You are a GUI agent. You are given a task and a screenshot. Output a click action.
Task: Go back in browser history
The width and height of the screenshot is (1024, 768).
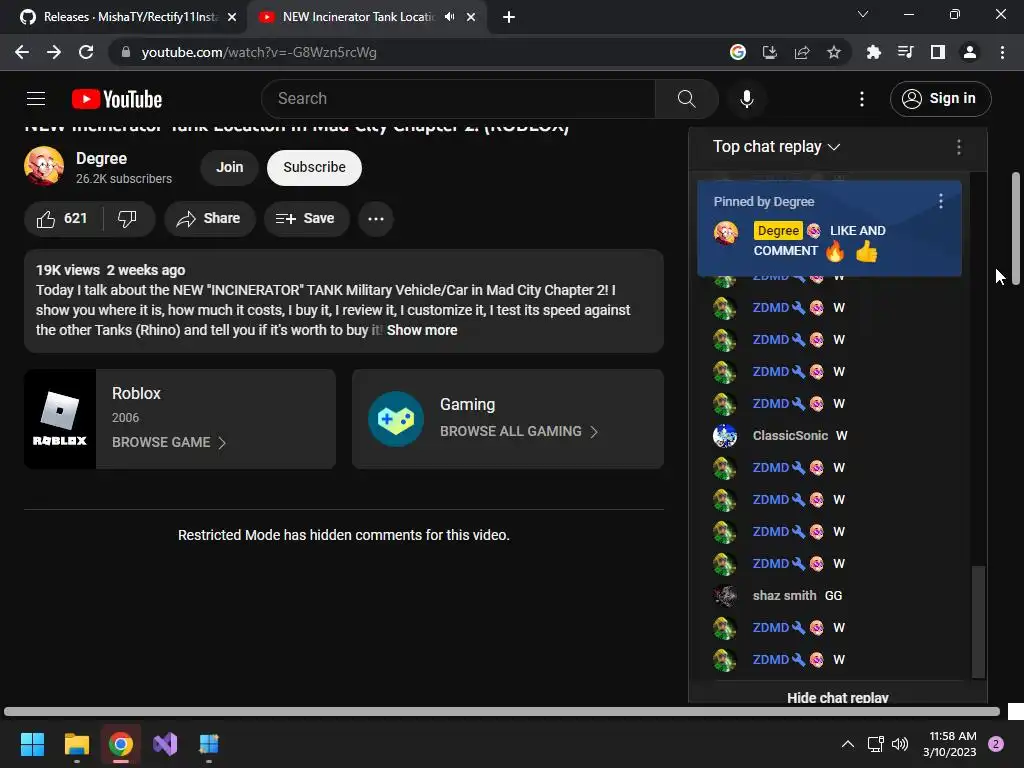[x=22, y=52]
